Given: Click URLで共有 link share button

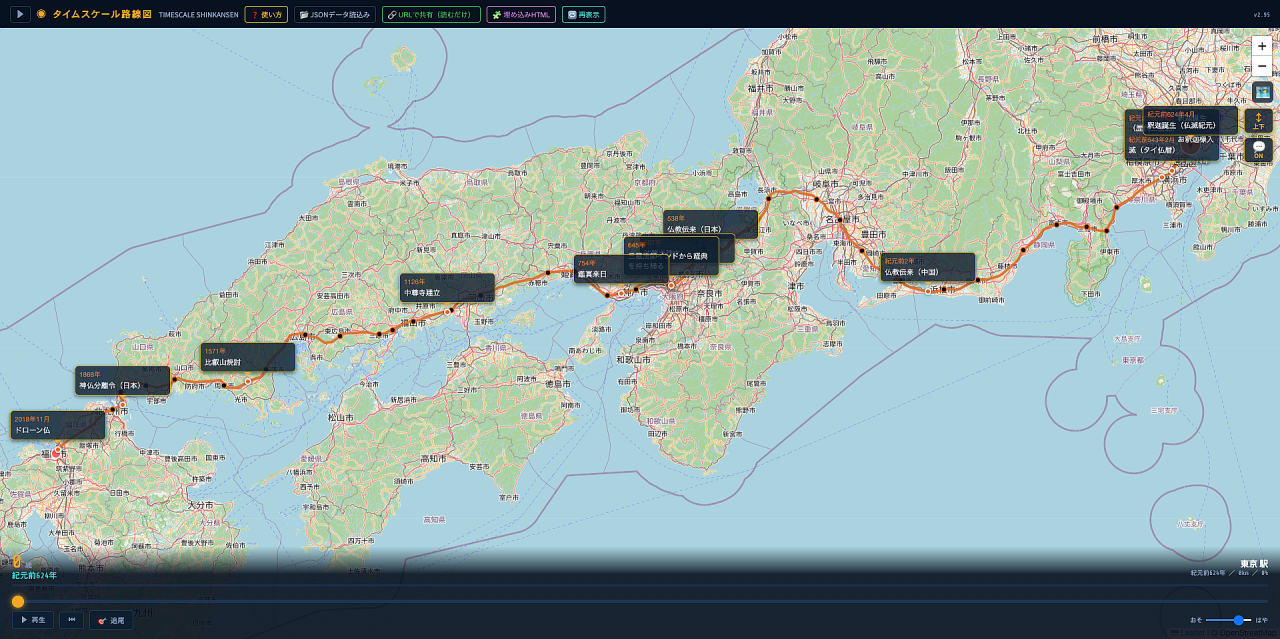Looking at the screenshot, I should click(432, 15).
